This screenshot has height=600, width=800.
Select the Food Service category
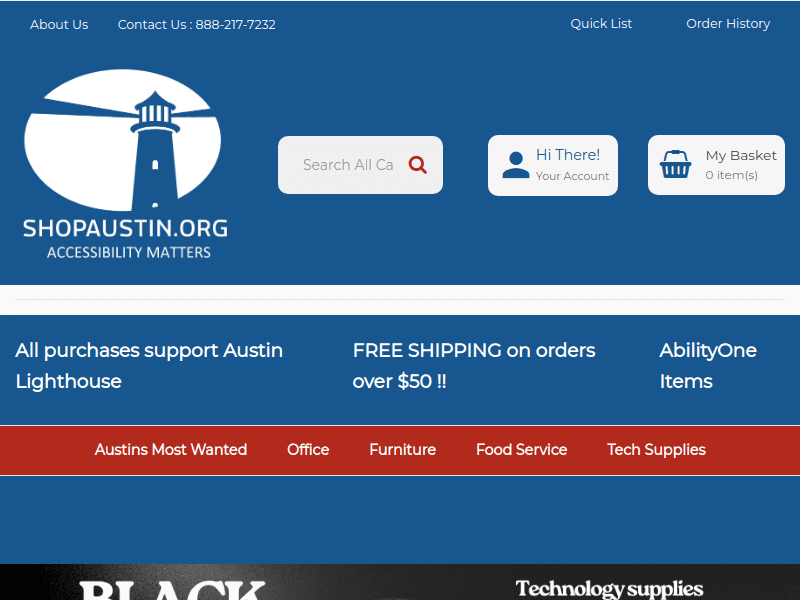point(521,449)
